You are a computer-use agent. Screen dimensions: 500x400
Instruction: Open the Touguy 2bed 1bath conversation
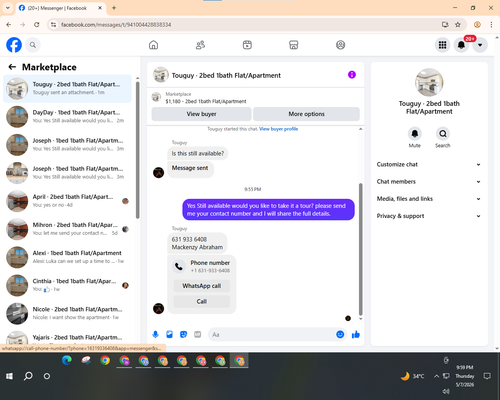(x=67, y=89)
